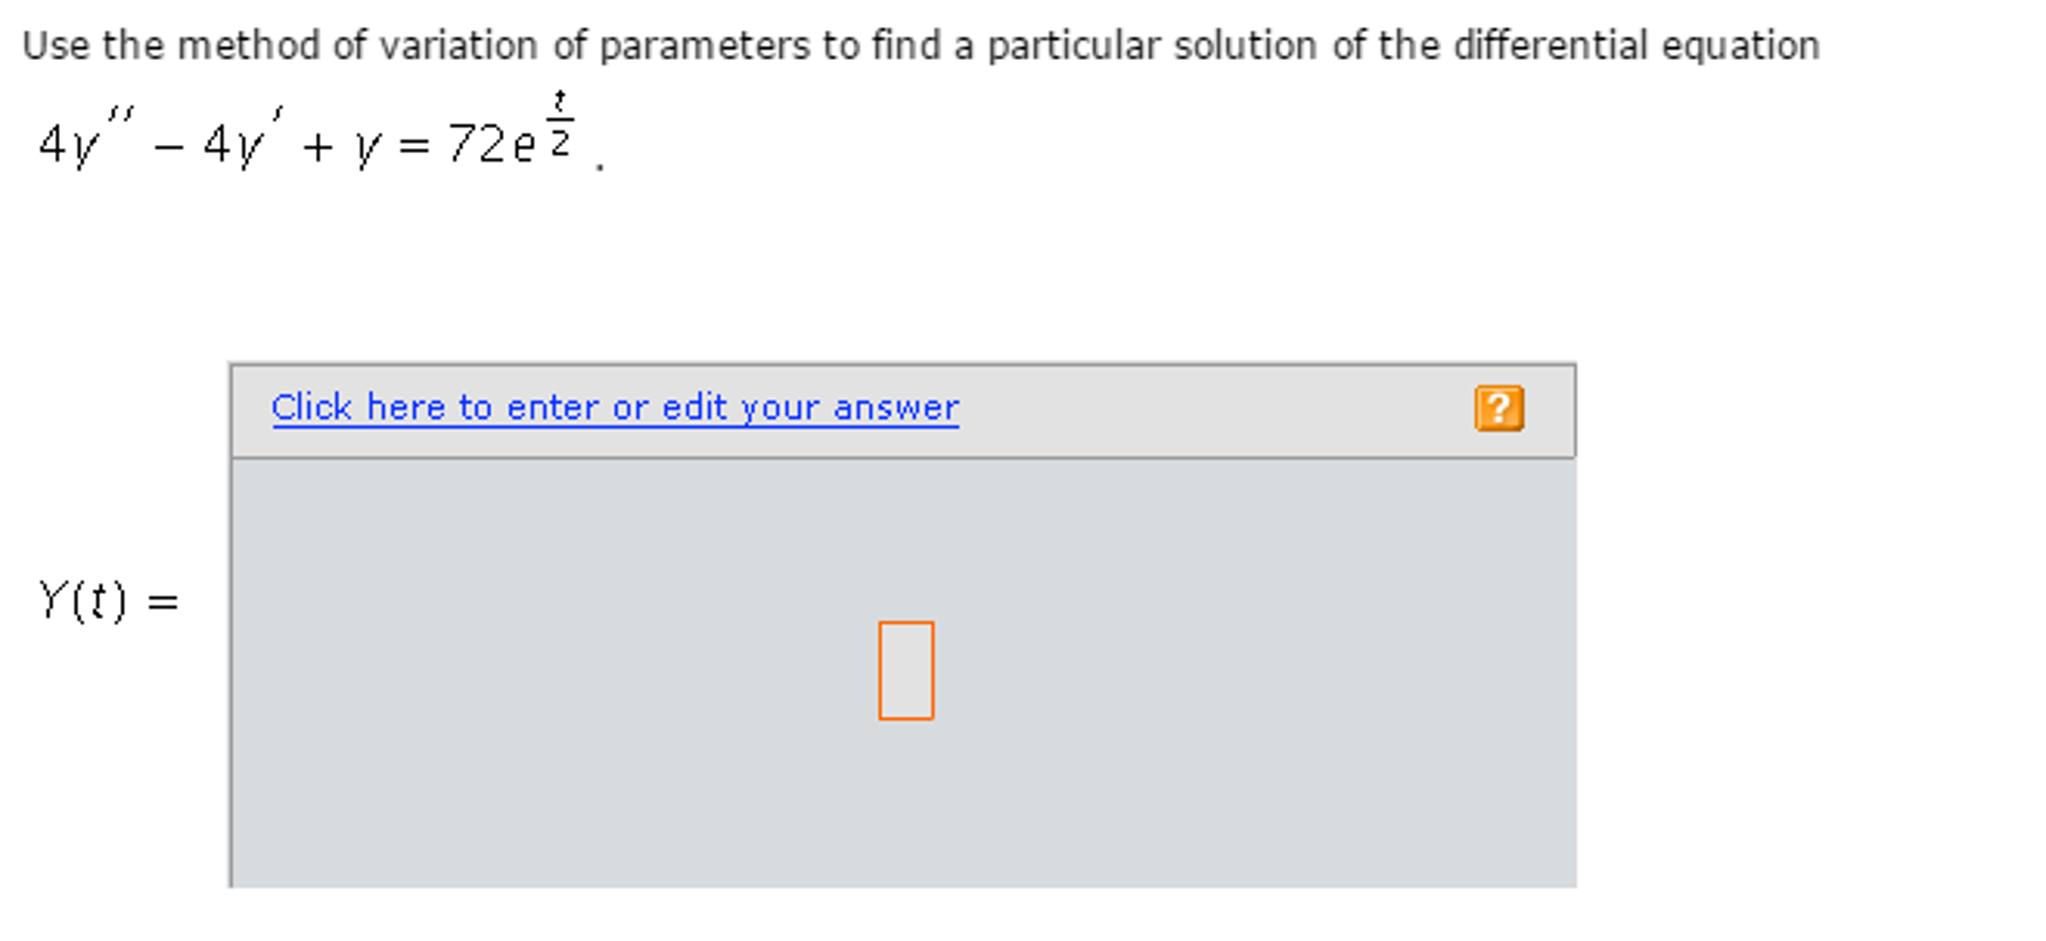This screenshot has width=2046, height=941.
Task: Click the equals sign in the differential equation
Action: click(x=413, y=147)
